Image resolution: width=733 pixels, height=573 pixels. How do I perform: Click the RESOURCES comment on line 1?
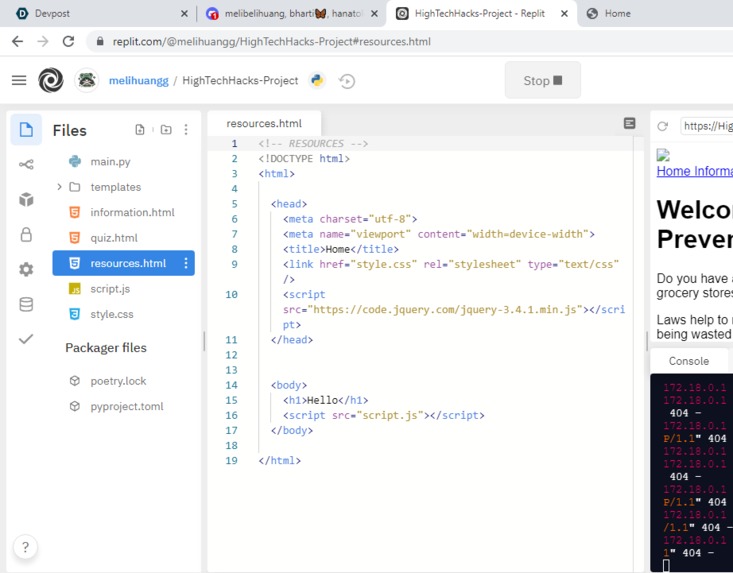pyautogui.click(x=313, y=143)
